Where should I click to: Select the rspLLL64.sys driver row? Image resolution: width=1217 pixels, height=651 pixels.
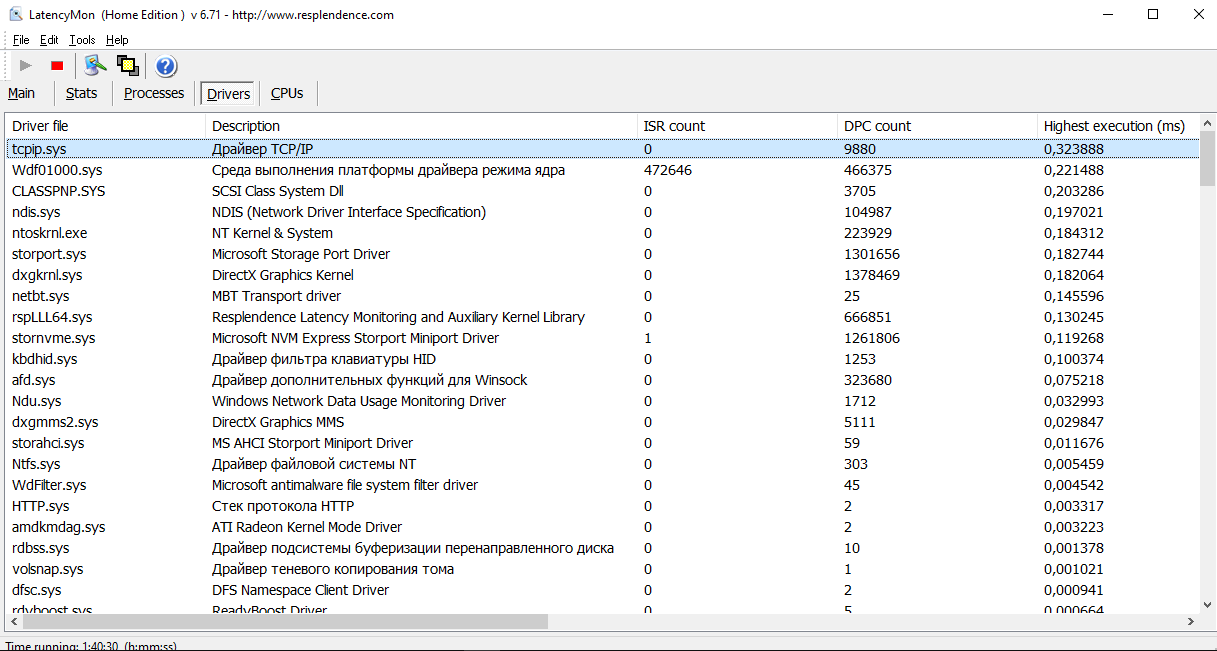[x=602, y=317]
